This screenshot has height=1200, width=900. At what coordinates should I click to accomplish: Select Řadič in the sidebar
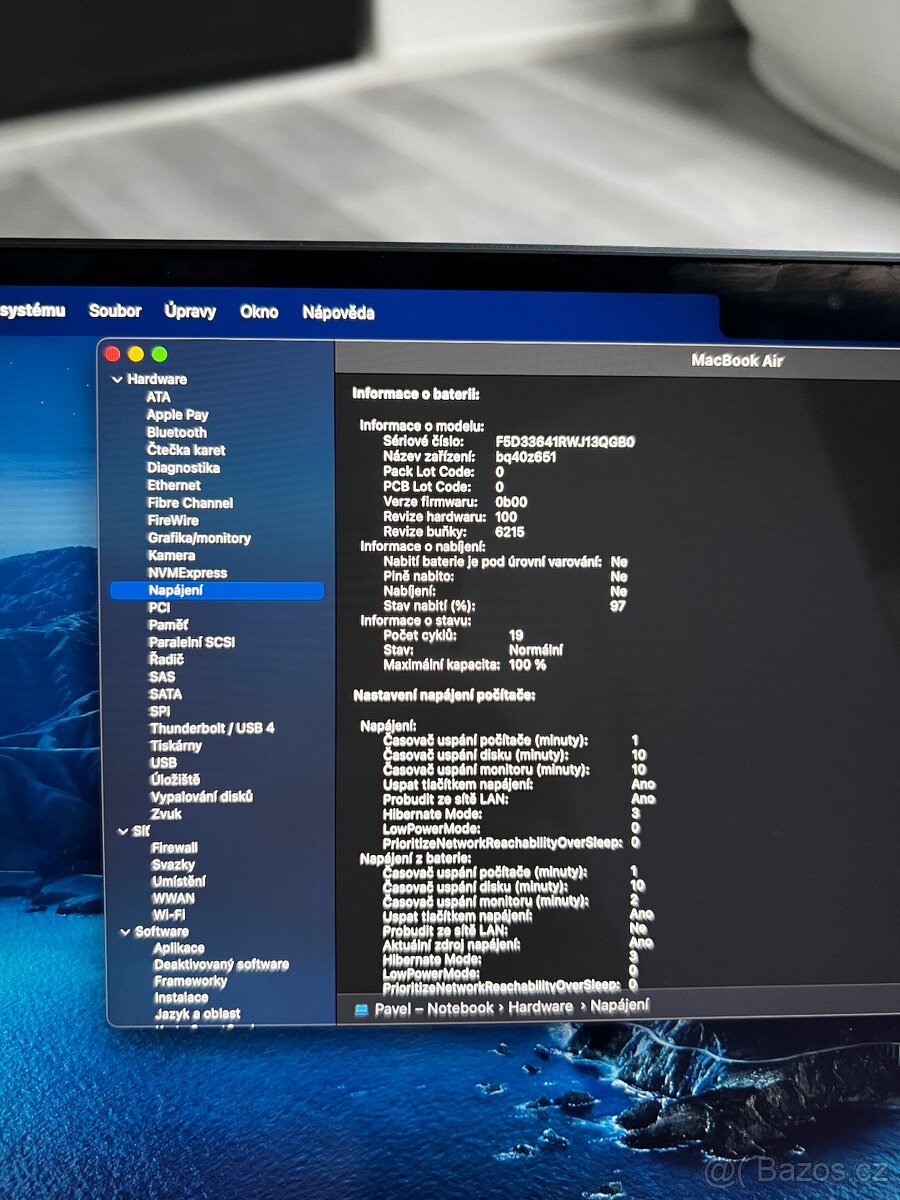165,660
